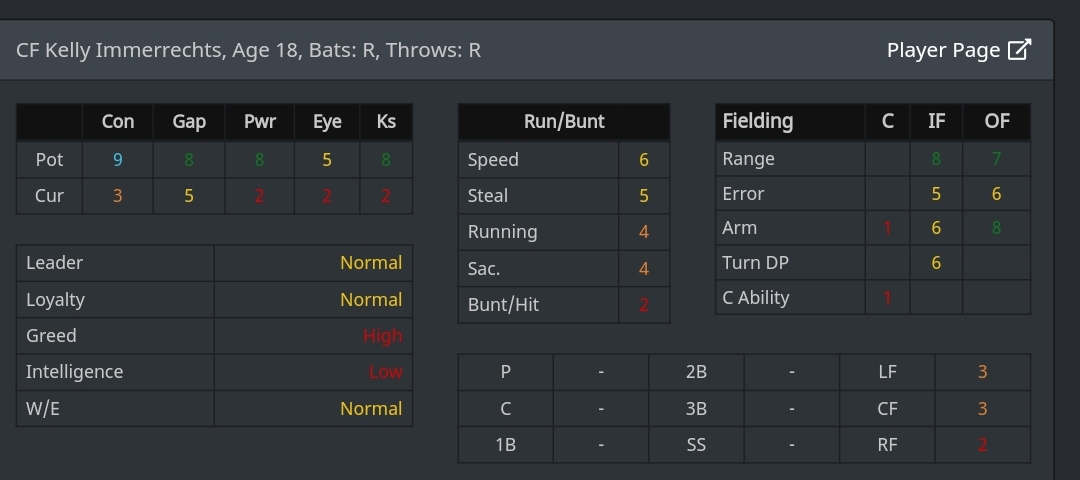This screenshot has width=1080, height=480.
Task: Click the Pot row label
Action: coord(50,159)
